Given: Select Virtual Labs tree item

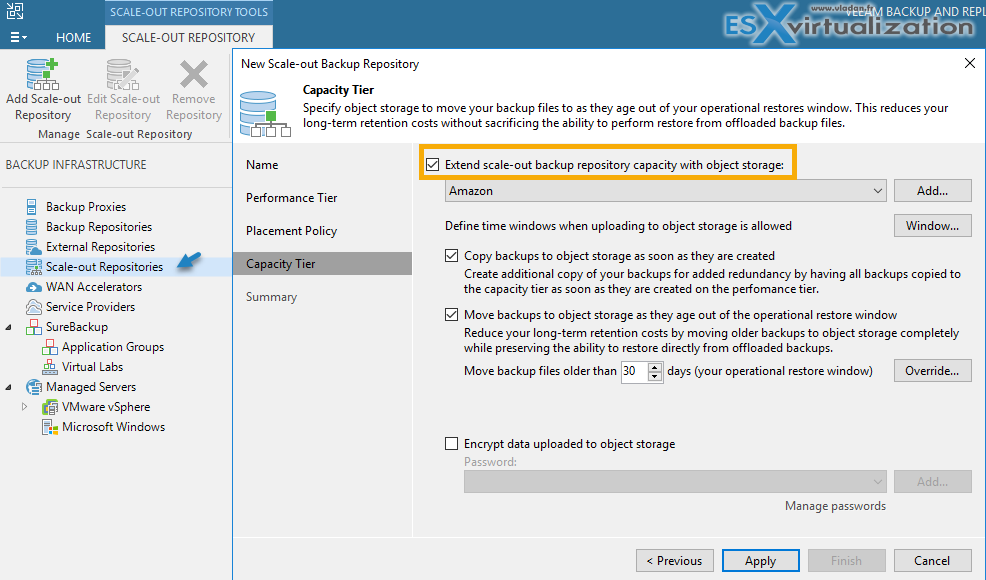Looking at the screenshot, I should [x=92, y=367].
